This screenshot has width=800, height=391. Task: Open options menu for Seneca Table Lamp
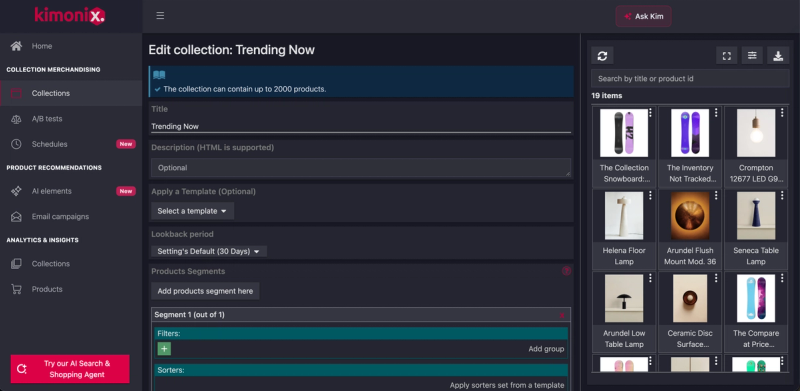point(782,196)
